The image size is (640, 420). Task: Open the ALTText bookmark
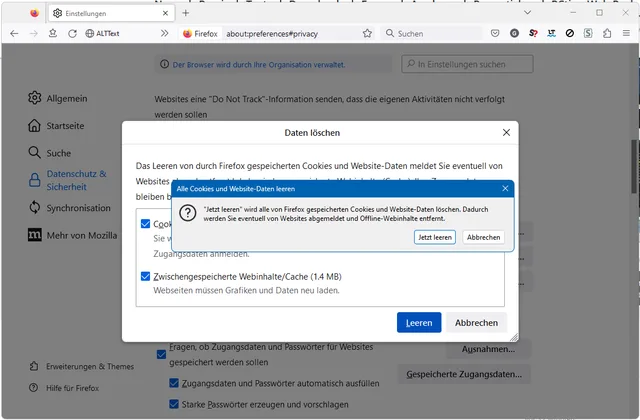click(x=102, y=33)
